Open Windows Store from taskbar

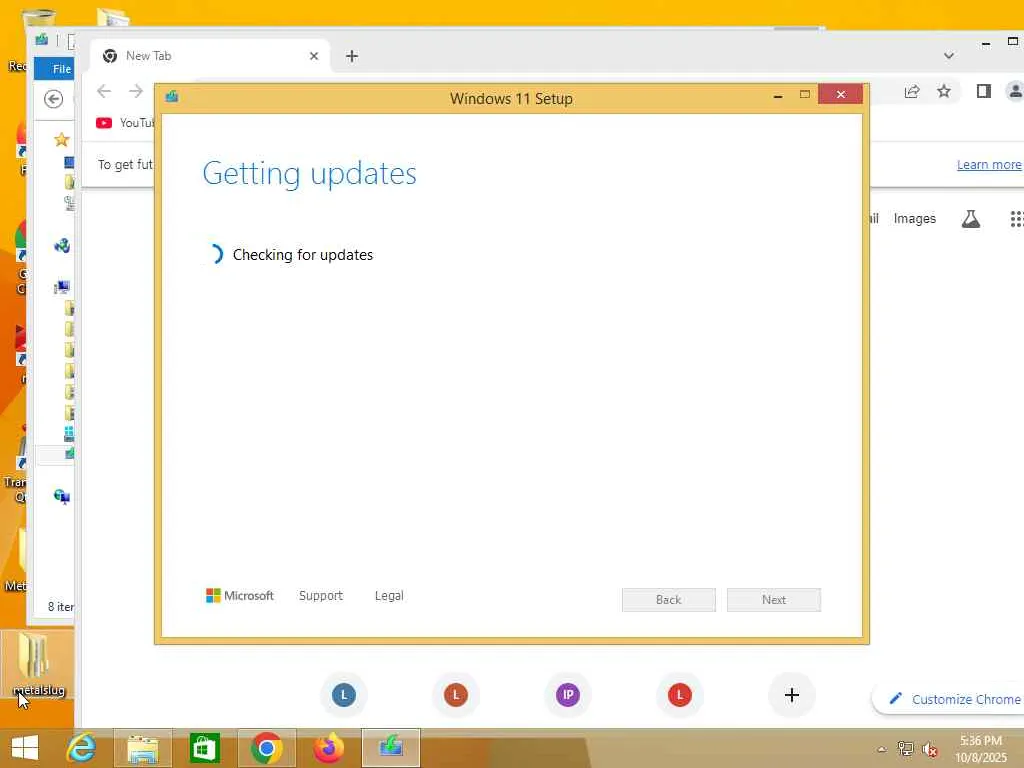pyautogui.click(x=204, y=748)
